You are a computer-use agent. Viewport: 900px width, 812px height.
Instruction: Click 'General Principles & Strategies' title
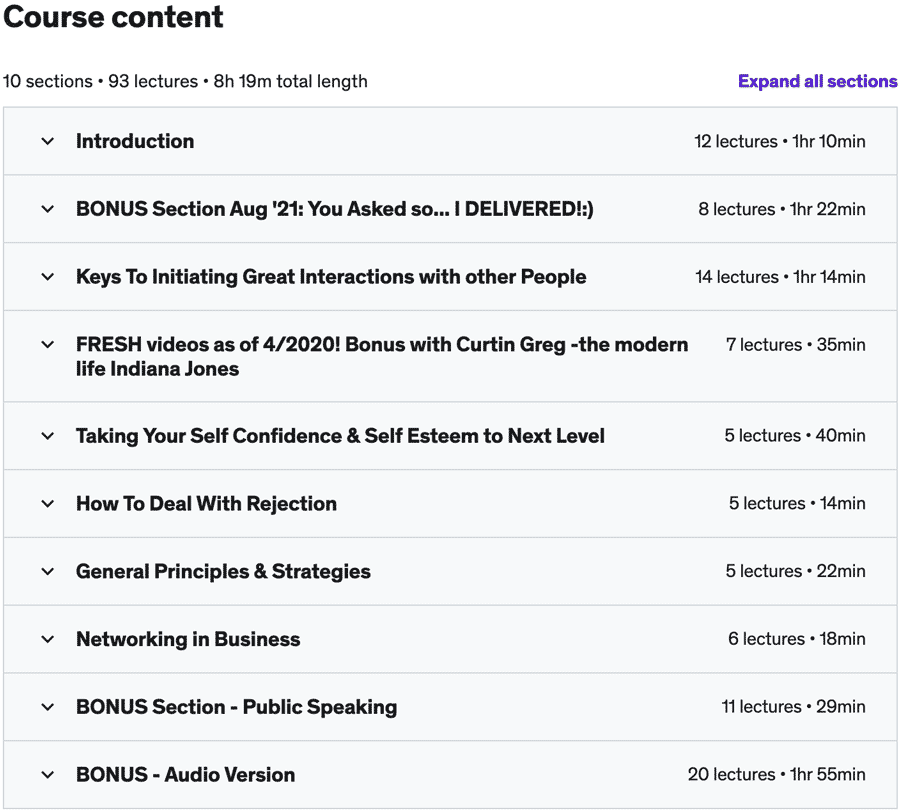pyautogui.click(x=223, y=571)
